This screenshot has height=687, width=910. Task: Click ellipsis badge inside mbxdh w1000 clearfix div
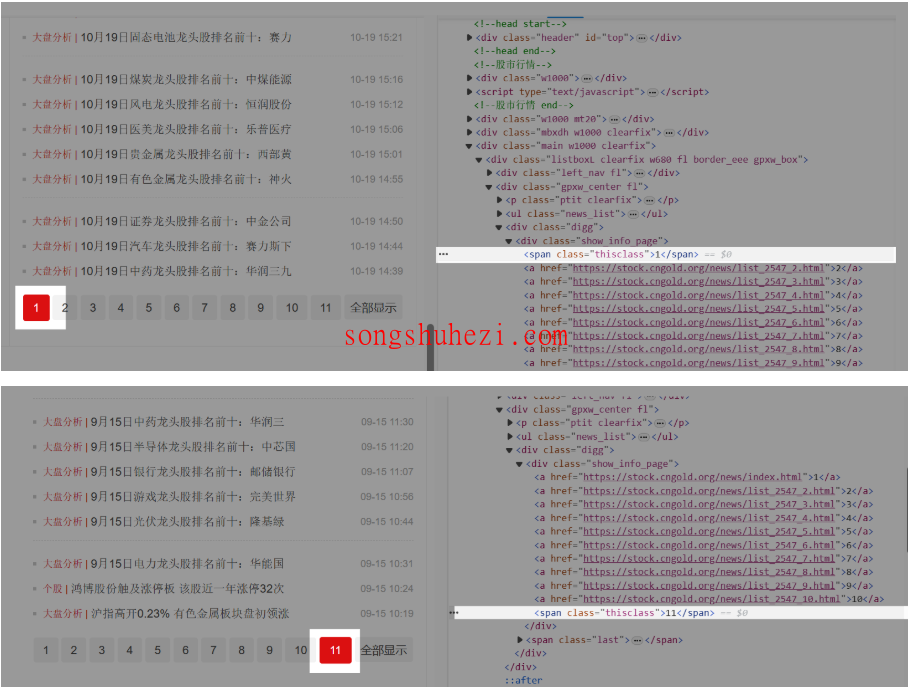pyautogui.click(x=669, y=133)
